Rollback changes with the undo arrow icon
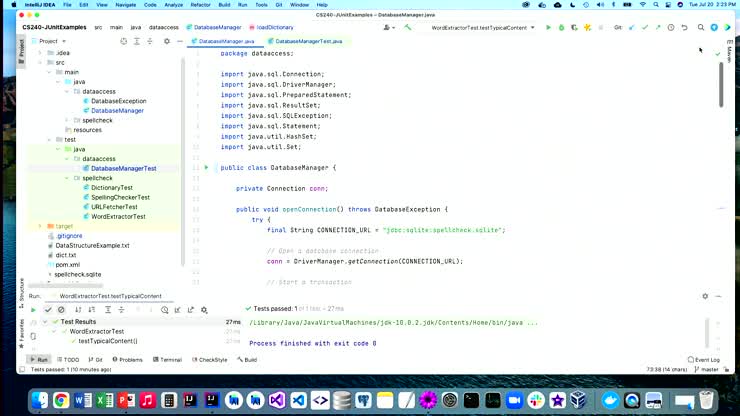Screen dimensions: 740x416 pyautogui.click(x=684, y=28)
